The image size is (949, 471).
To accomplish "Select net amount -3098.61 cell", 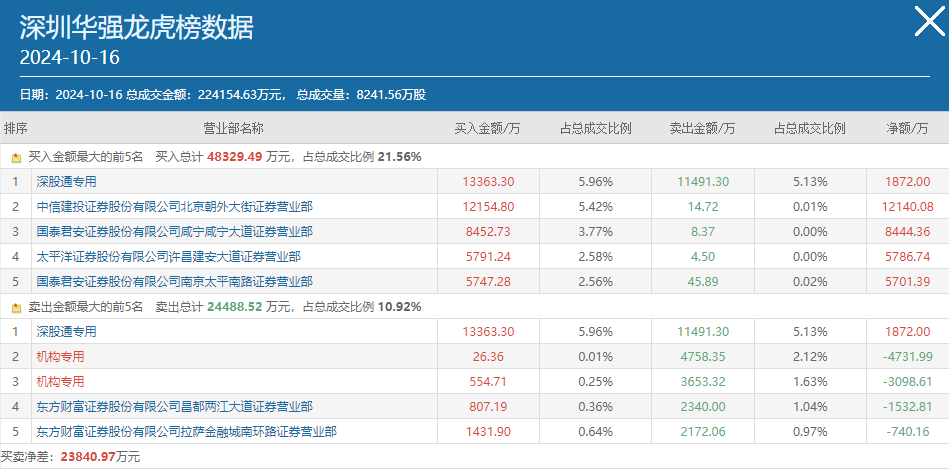I will (x=907, y=382).
